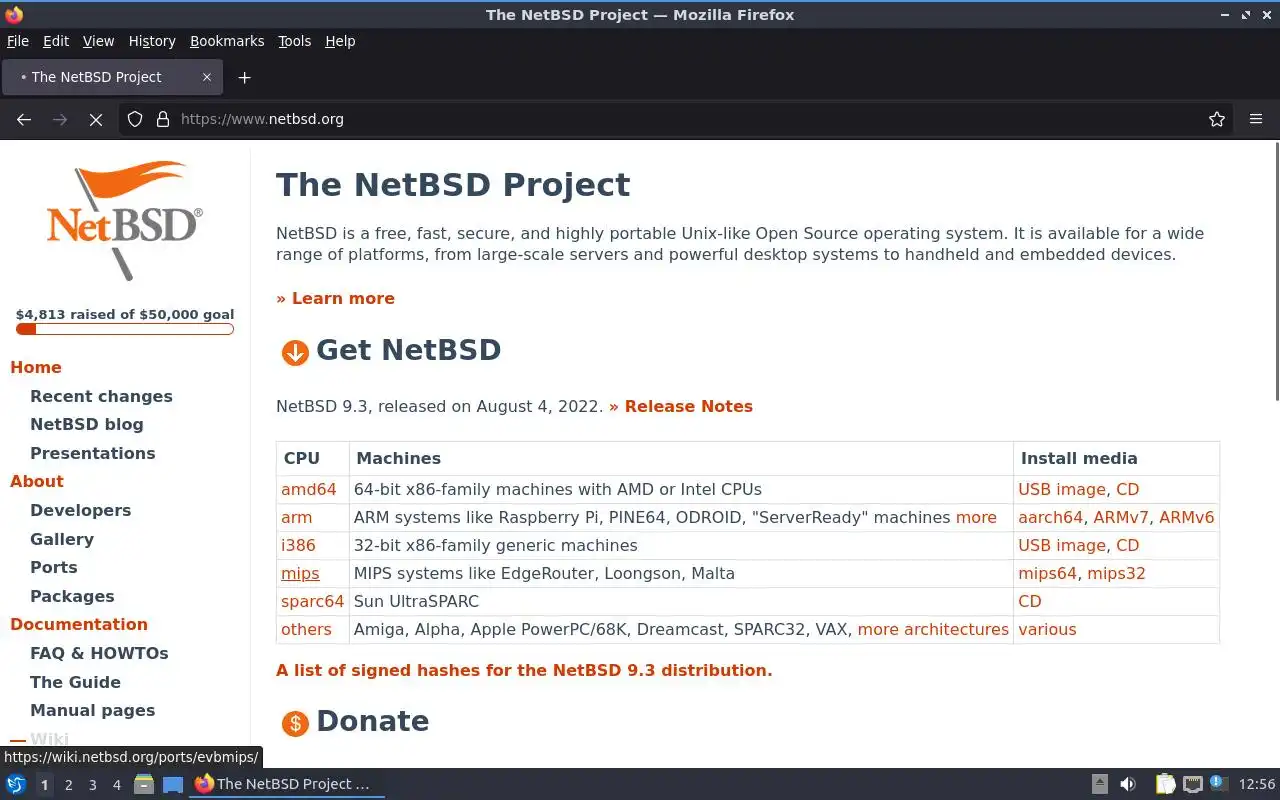This screenshot has height=800, width=1280.
Task: Open the Bookmarks menu
Action: (x=227, y=41)
